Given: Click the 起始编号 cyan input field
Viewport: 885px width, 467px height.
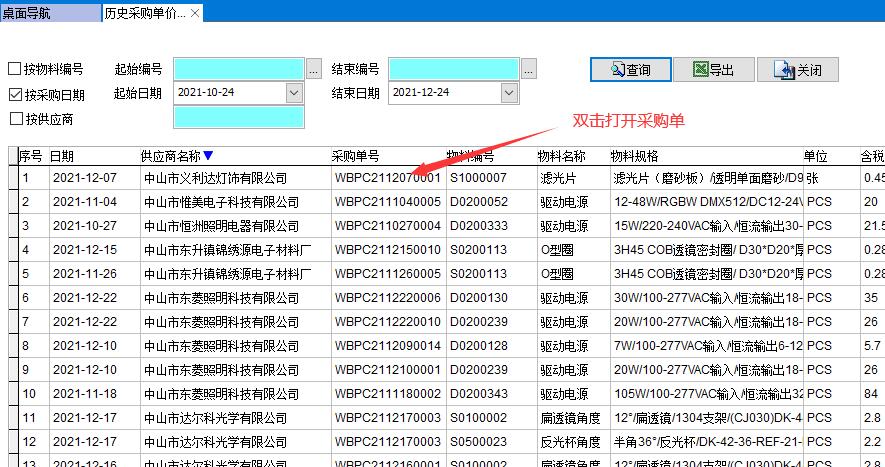Looking at the screenshot, I should coord(238,69).
